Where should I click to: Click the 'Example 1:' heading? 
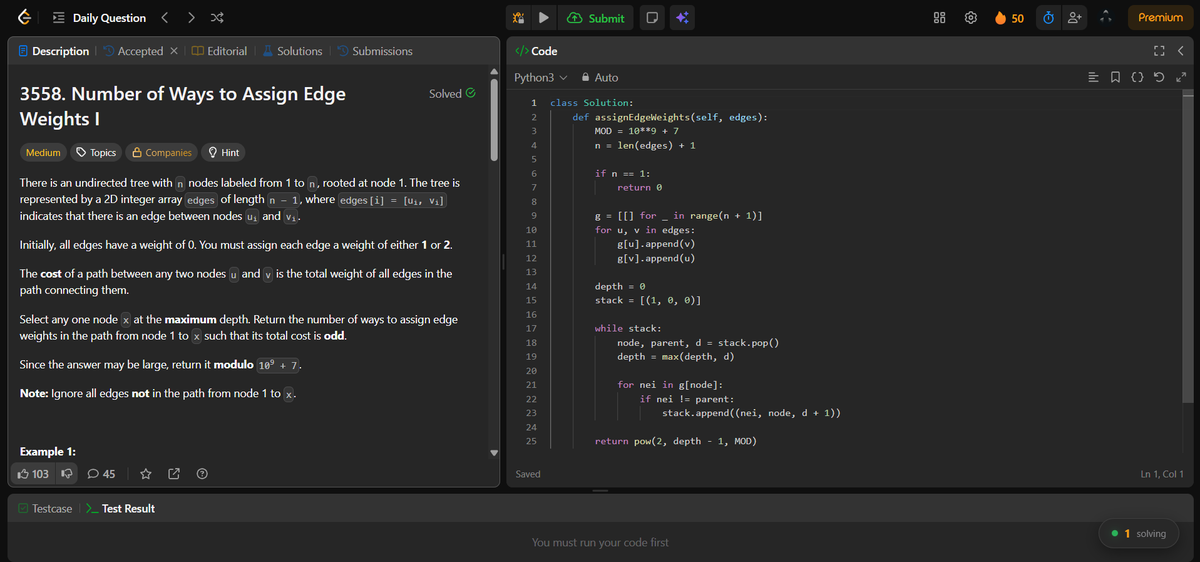click(49, 452)
